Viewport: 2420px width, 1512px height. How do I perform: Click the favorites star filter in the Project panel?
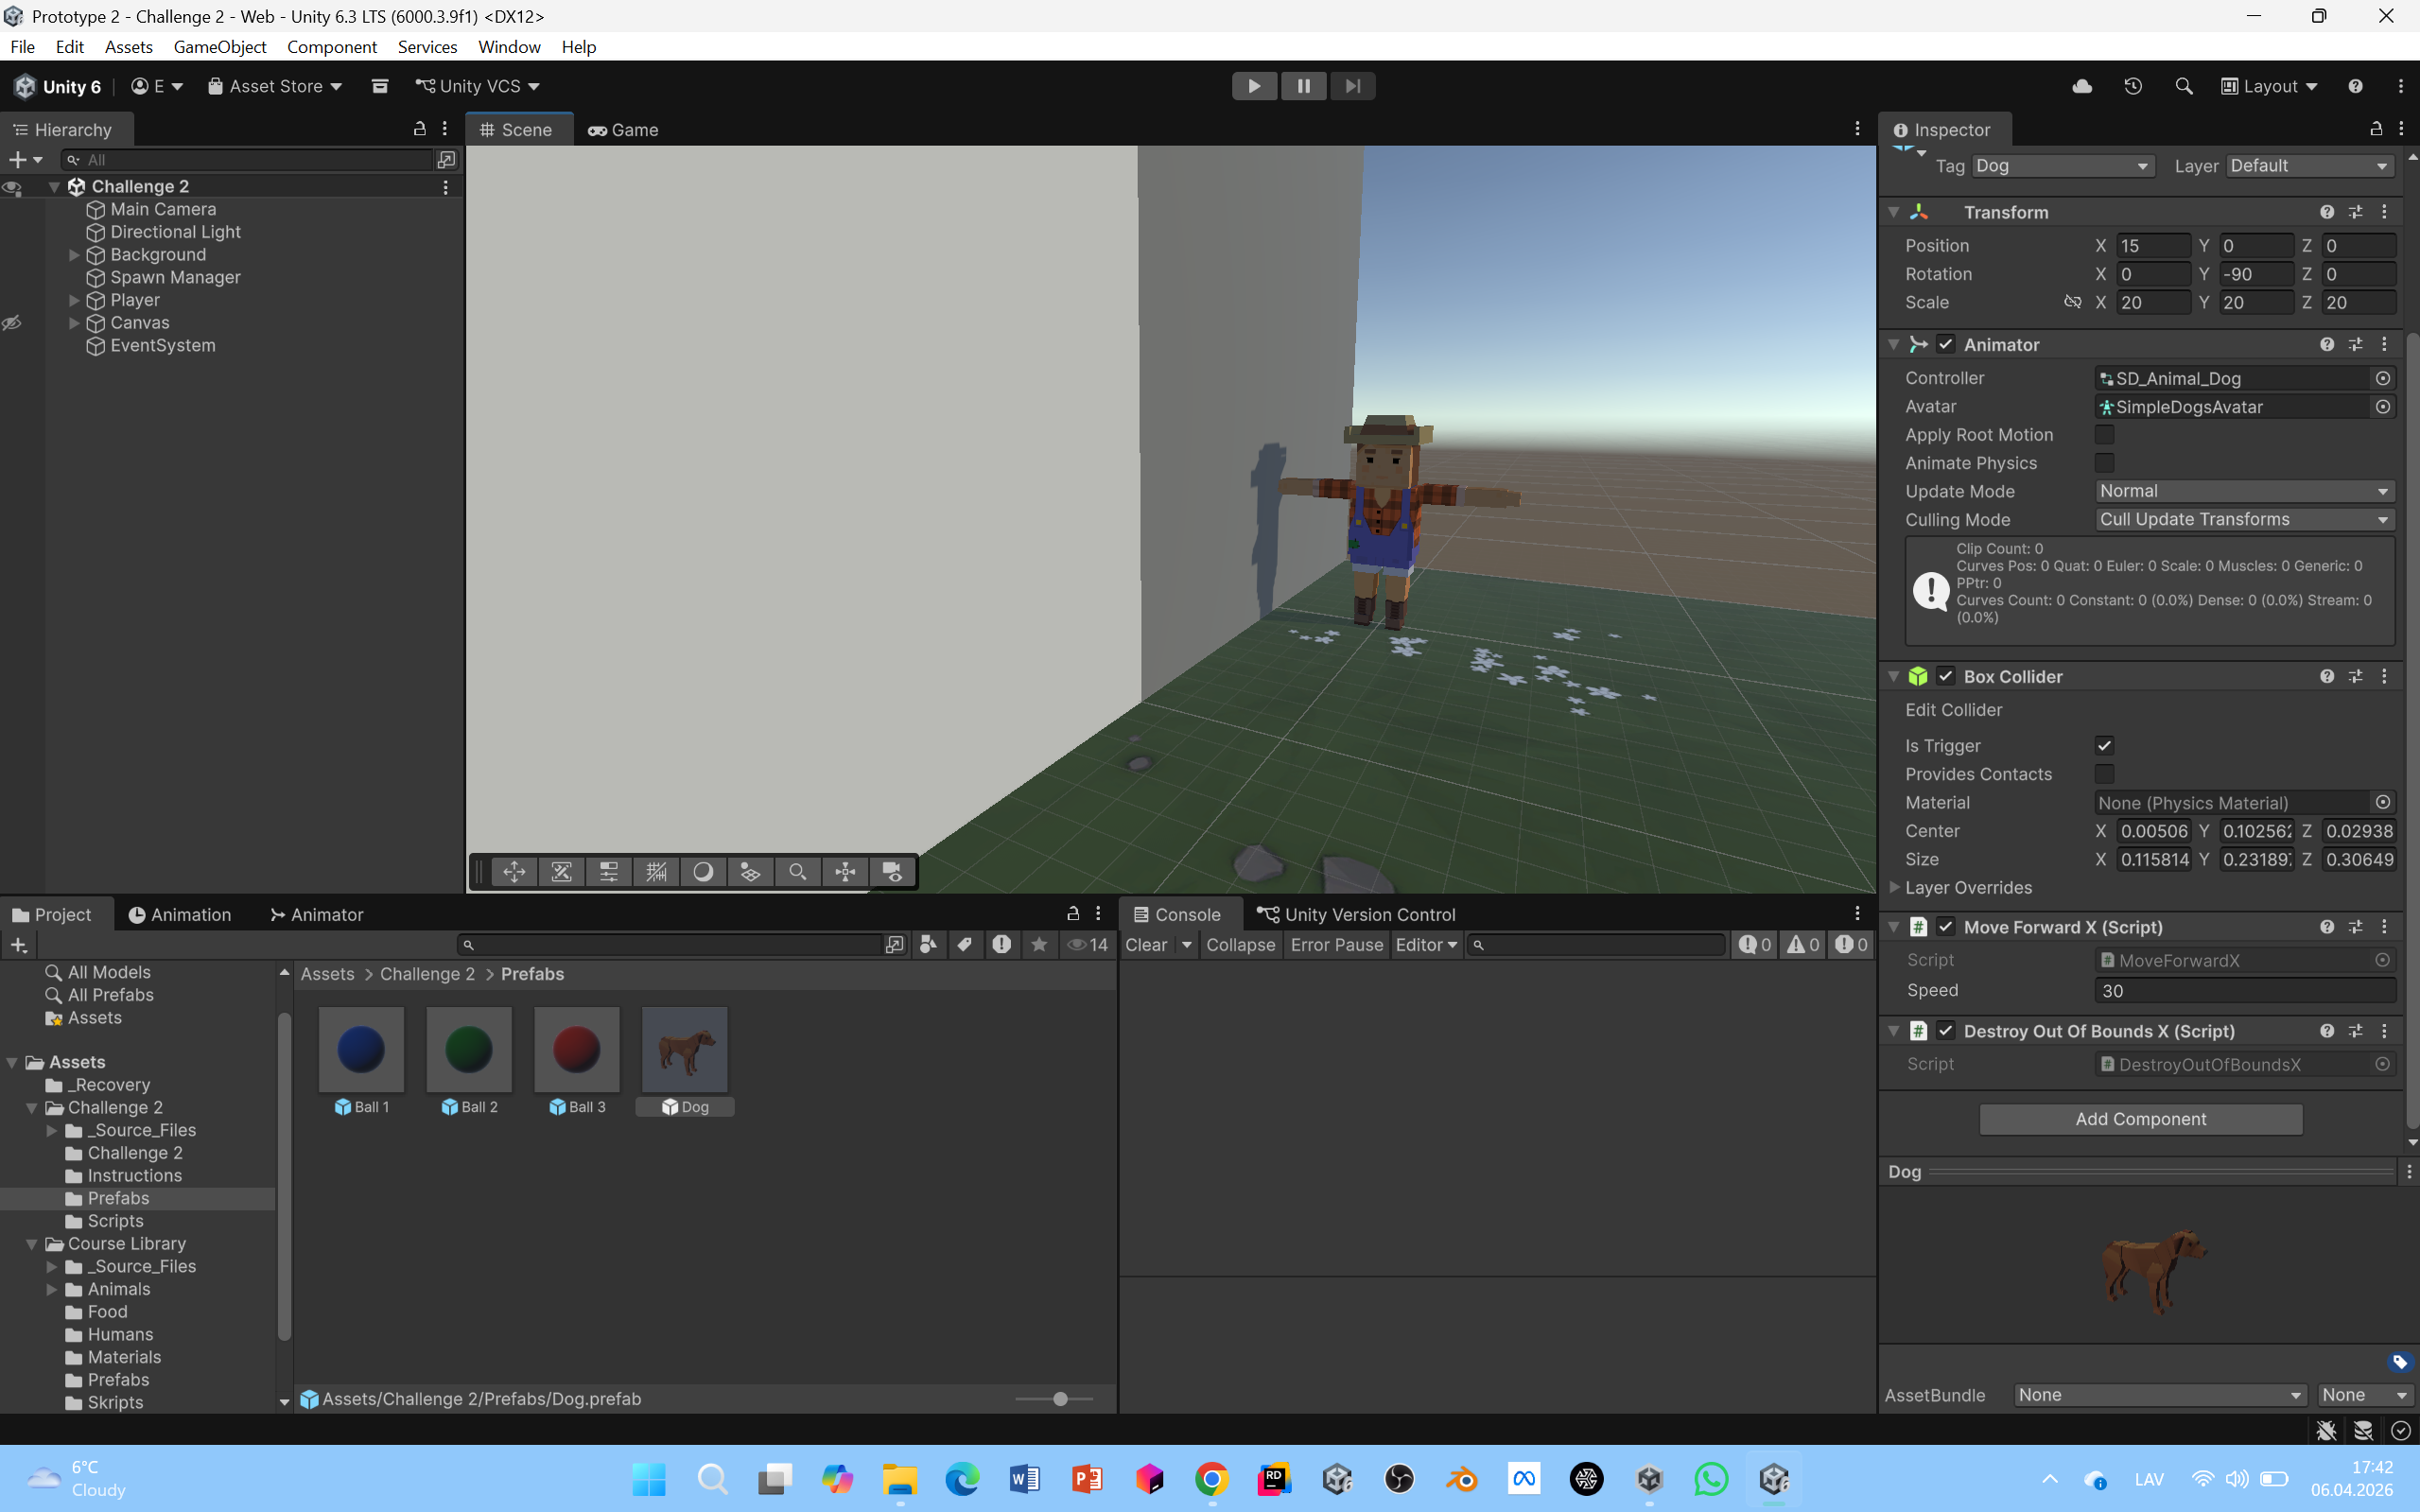click(1039, 944)
